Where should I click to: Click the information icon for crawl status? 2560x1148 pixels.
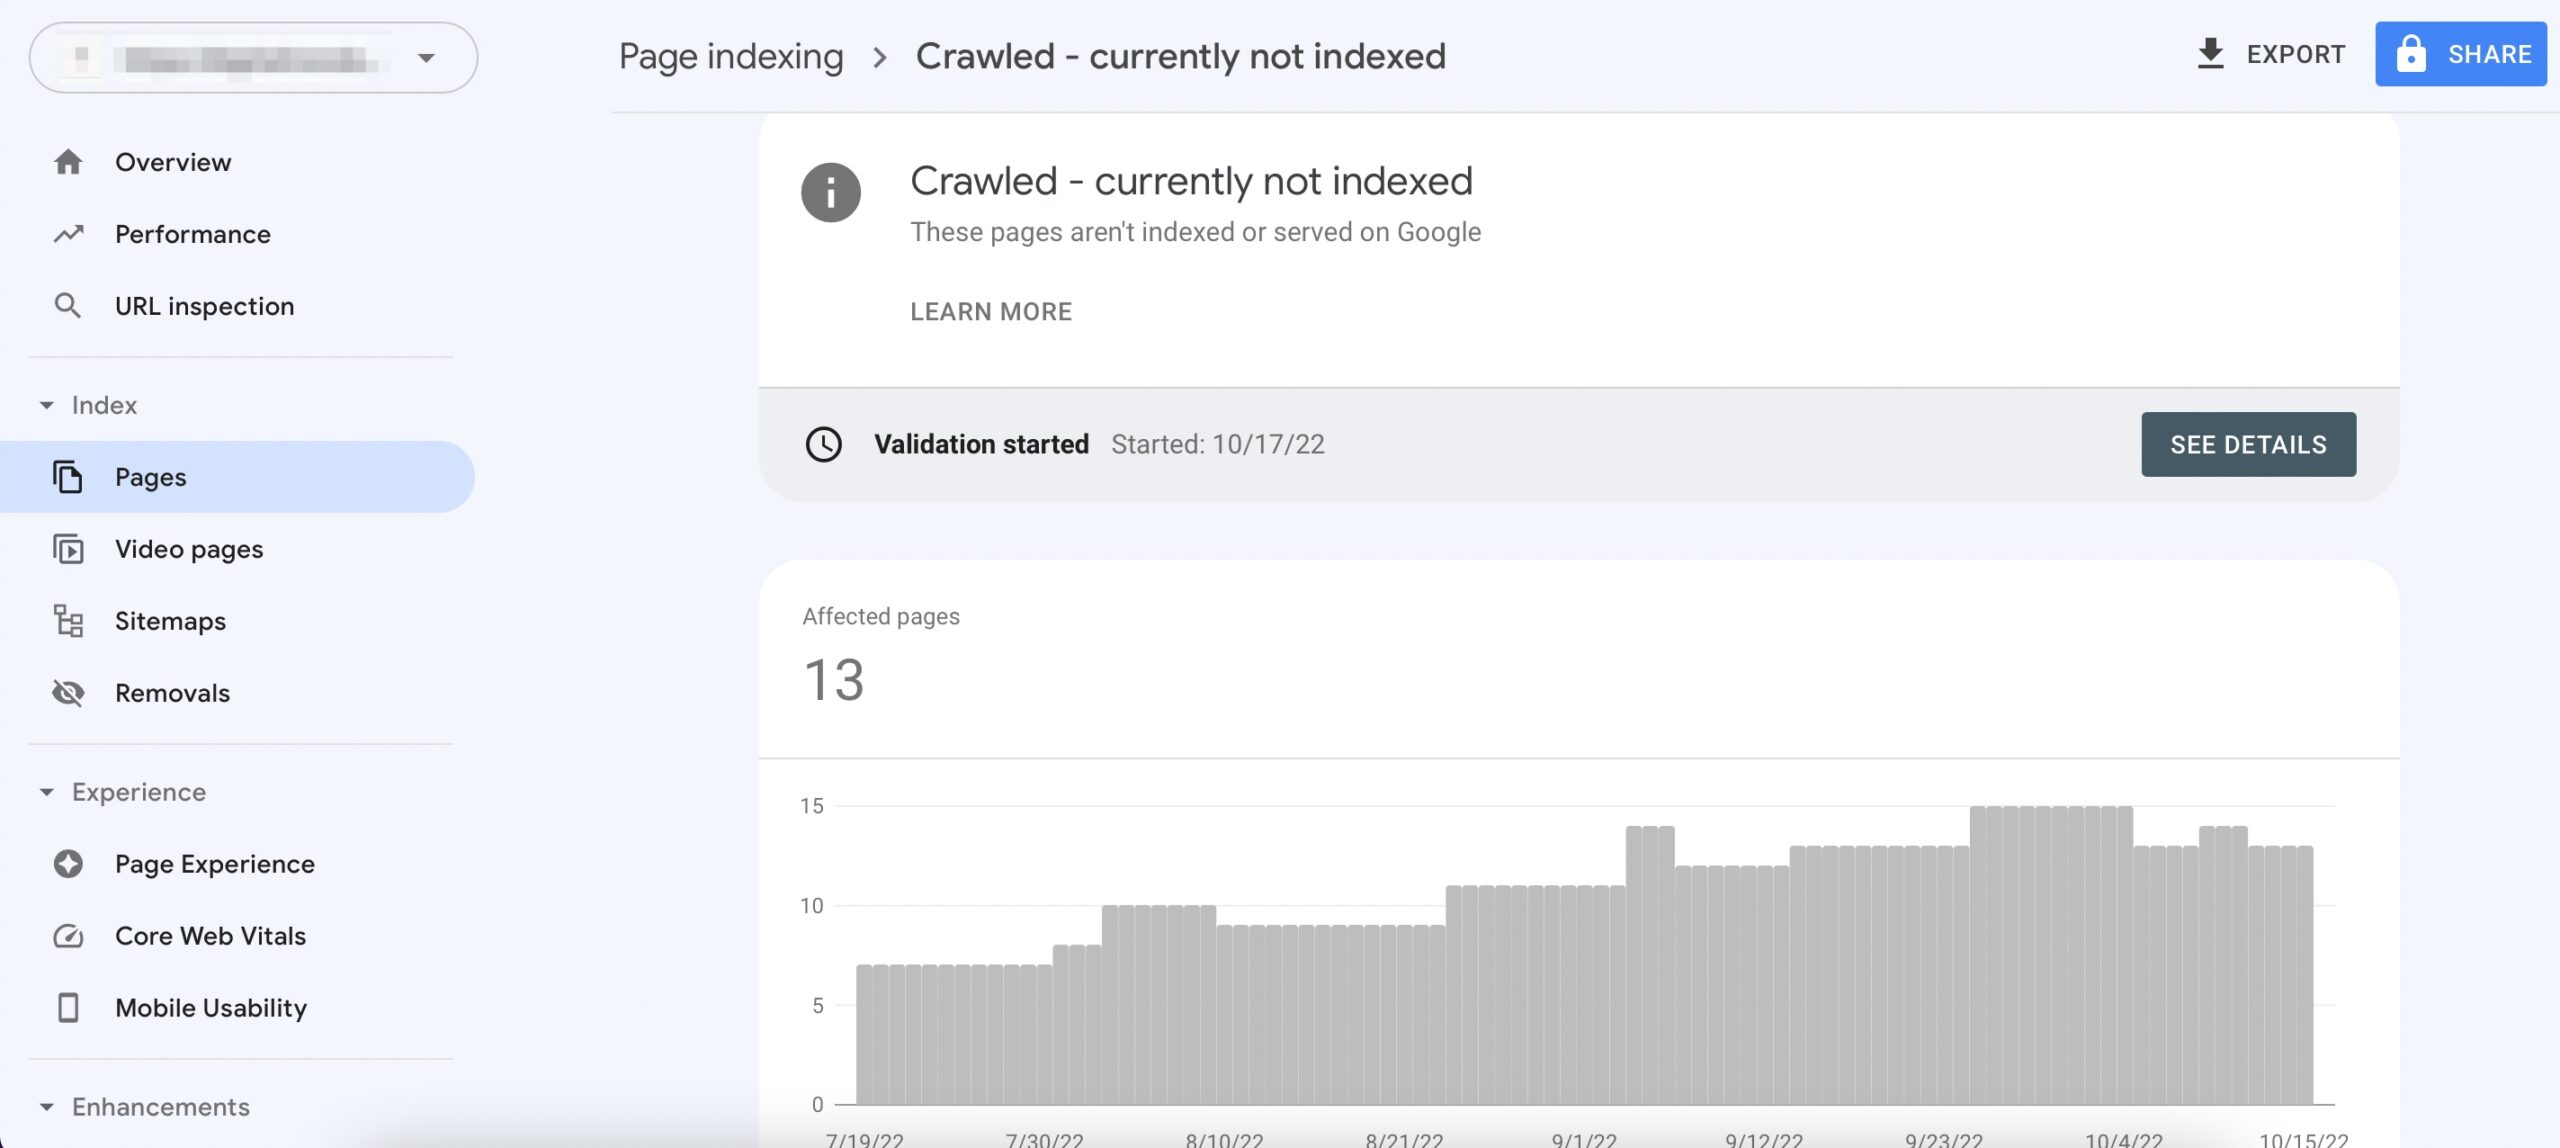click(831, 189)
